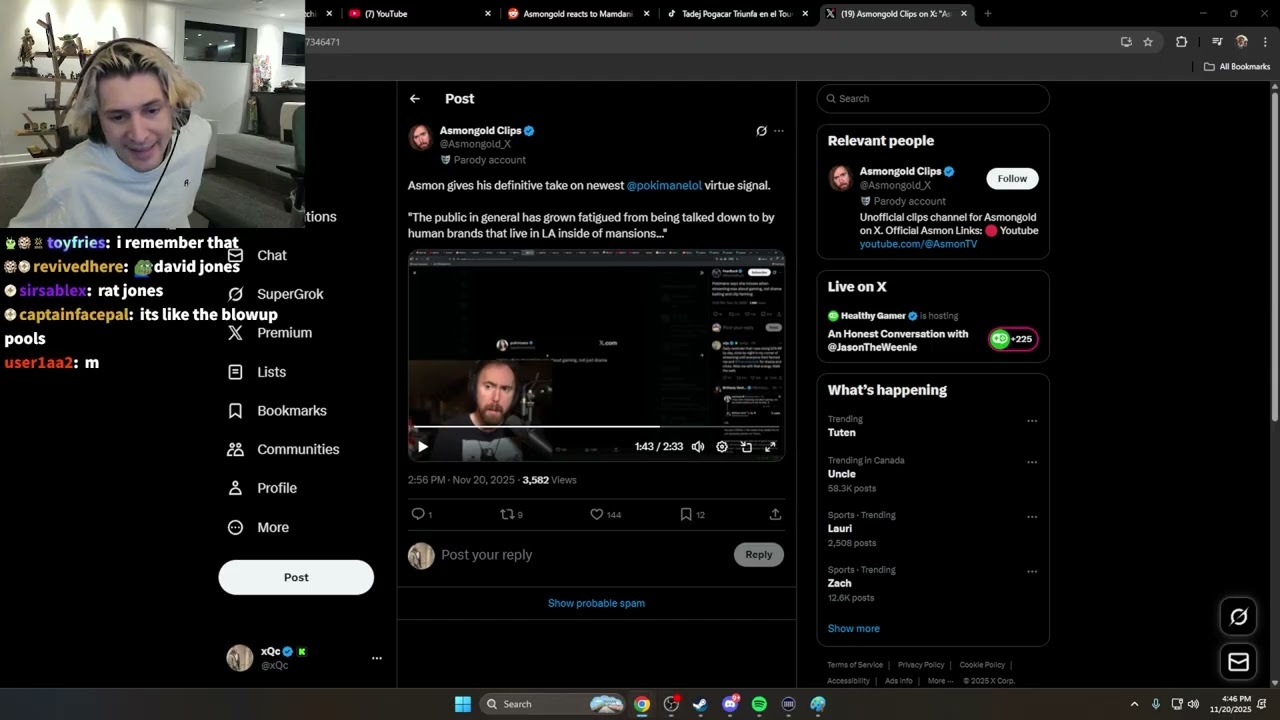Go back using the arrow beside Post

415,99
